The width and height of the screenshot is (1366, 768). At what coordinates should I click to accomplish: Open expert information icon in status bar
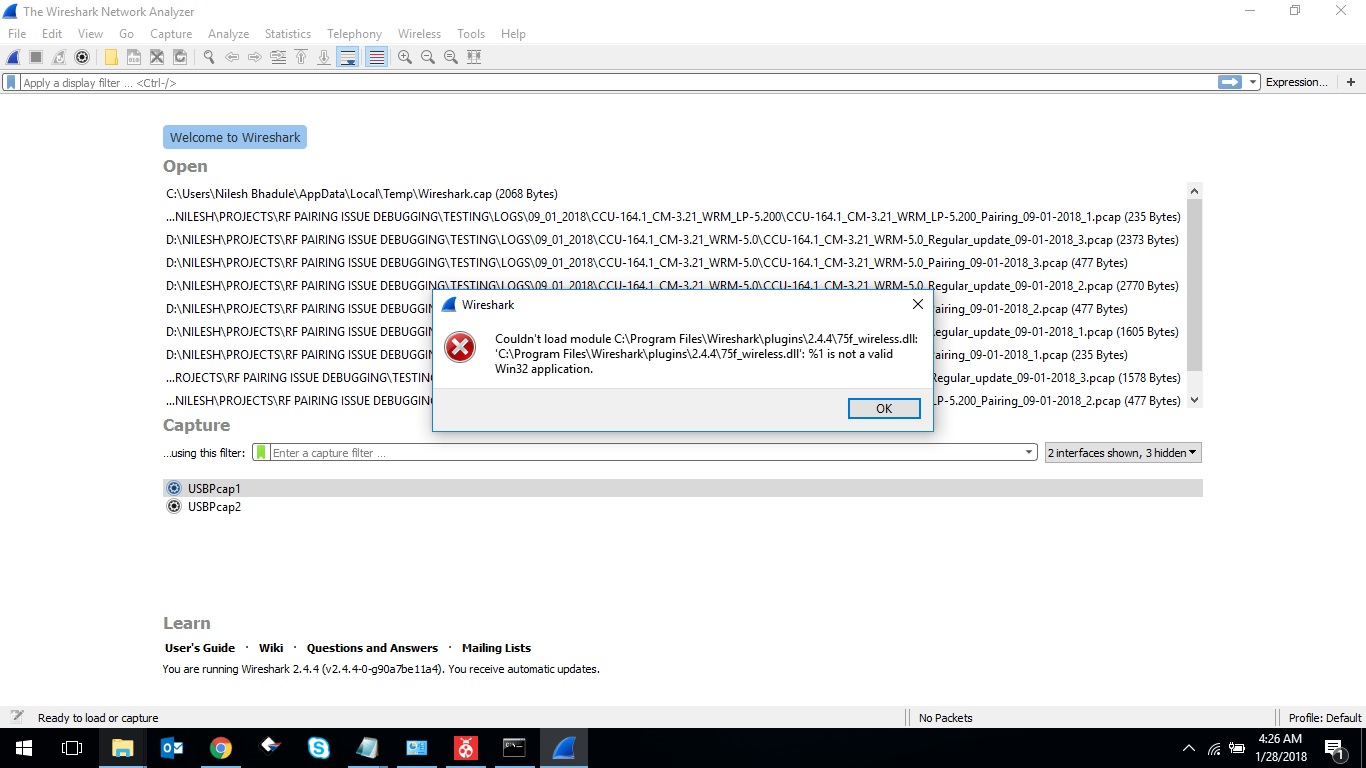pyautogui.click(x=17, y=717)
